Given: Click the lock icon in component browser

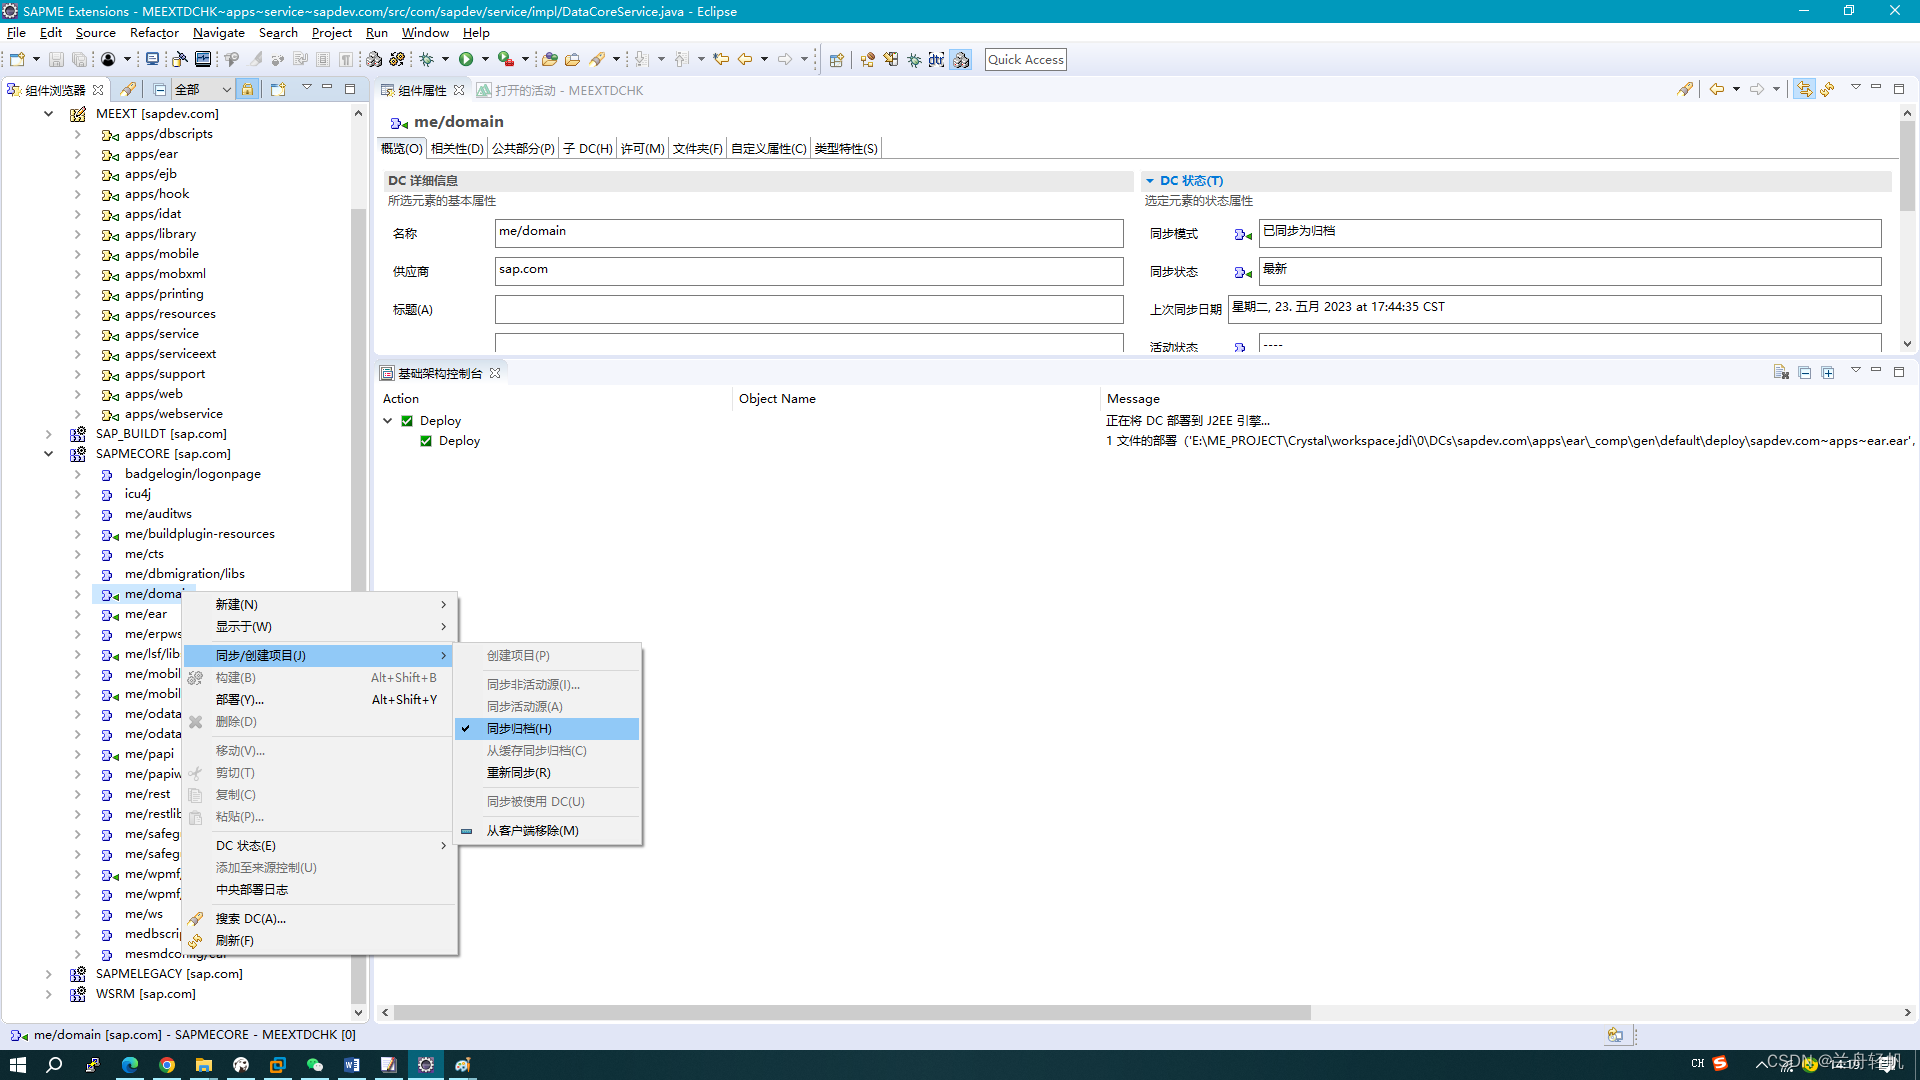Looking at the screenshot, I should point(248,90).
